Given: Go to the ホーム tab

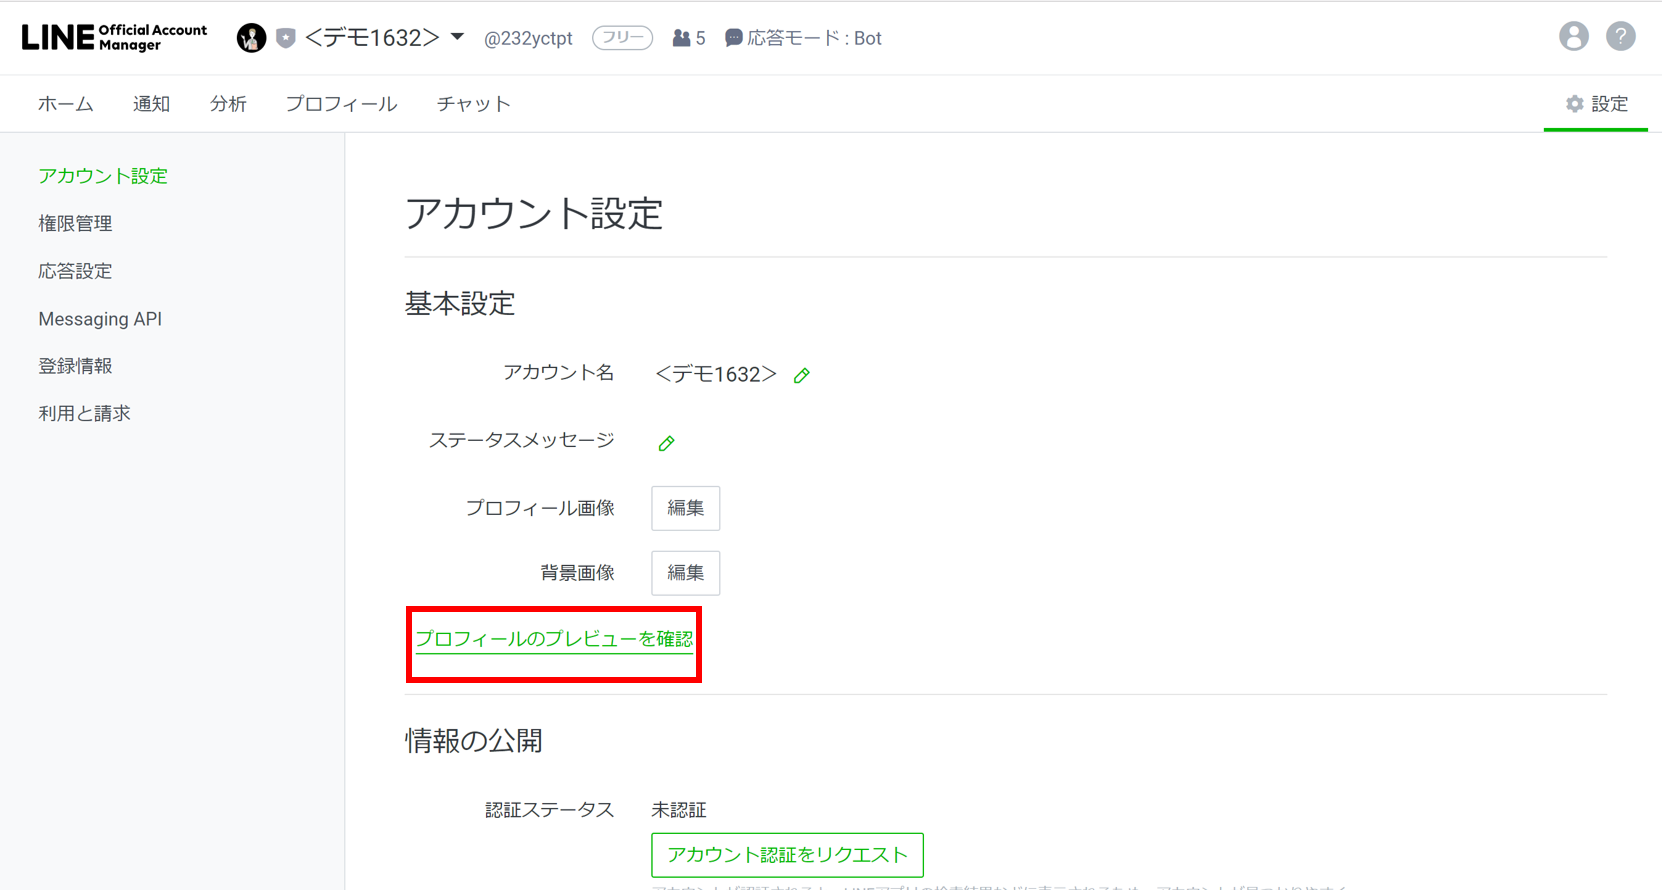Looking at the screenshot, I should point(66,104).
